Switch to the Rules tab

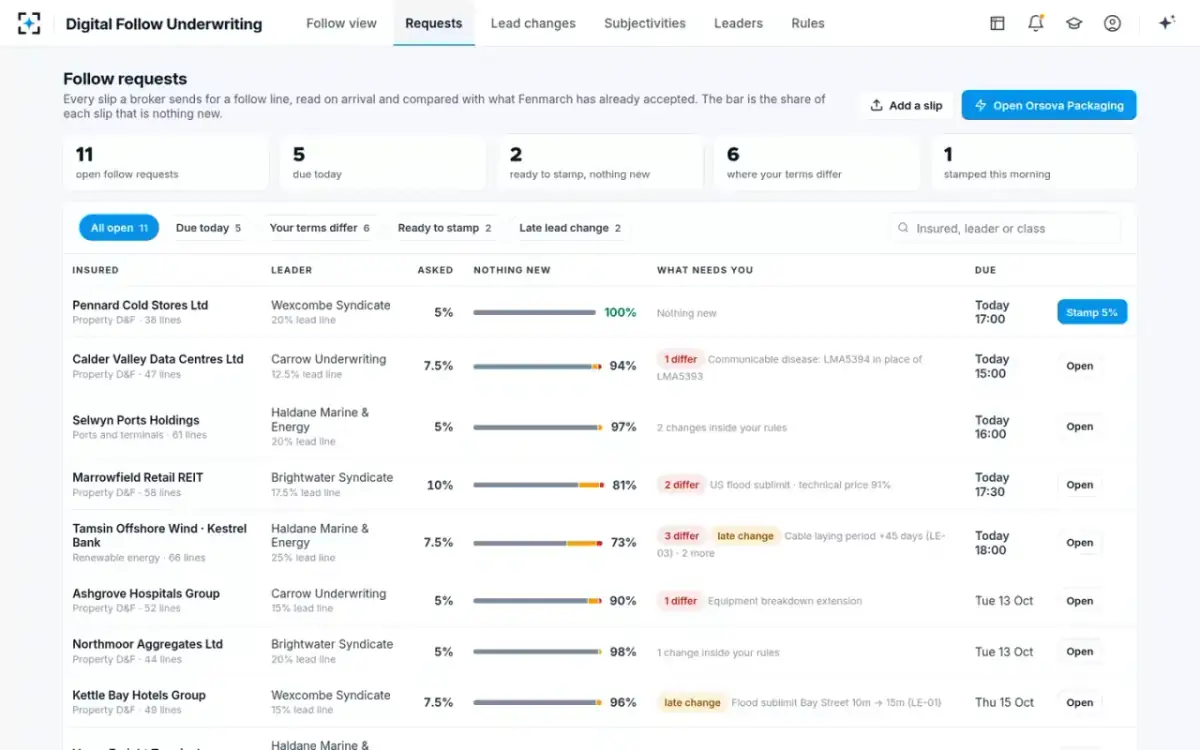tap(808, 23)
